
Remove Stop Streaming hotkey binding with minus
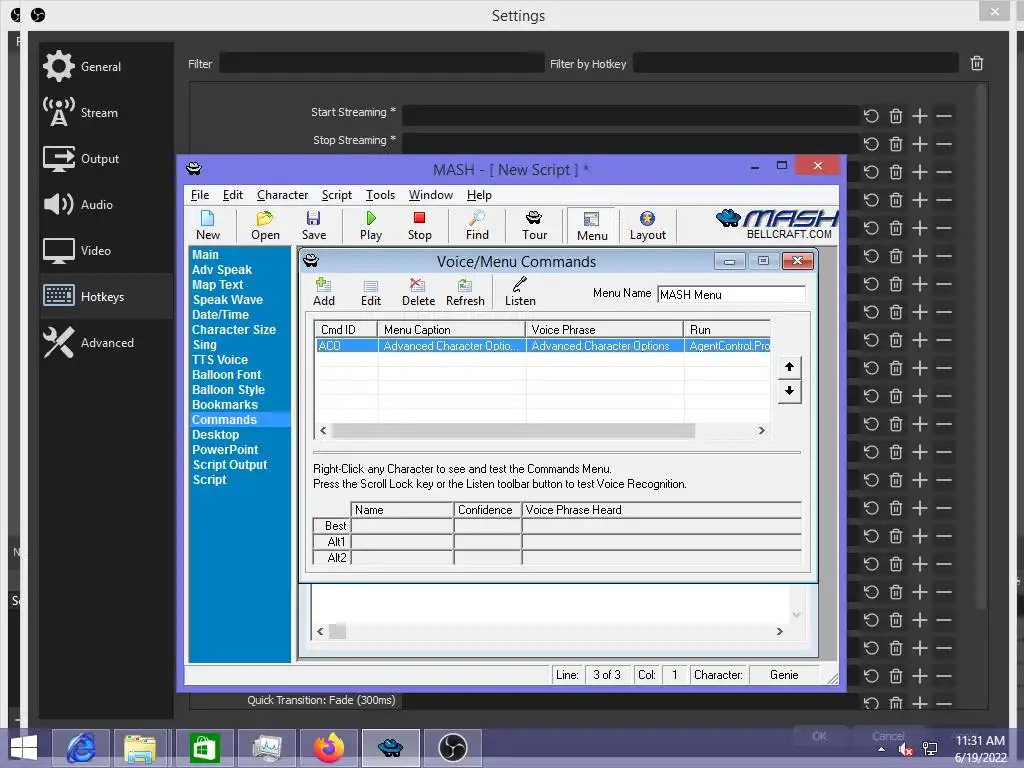[944, 144]
